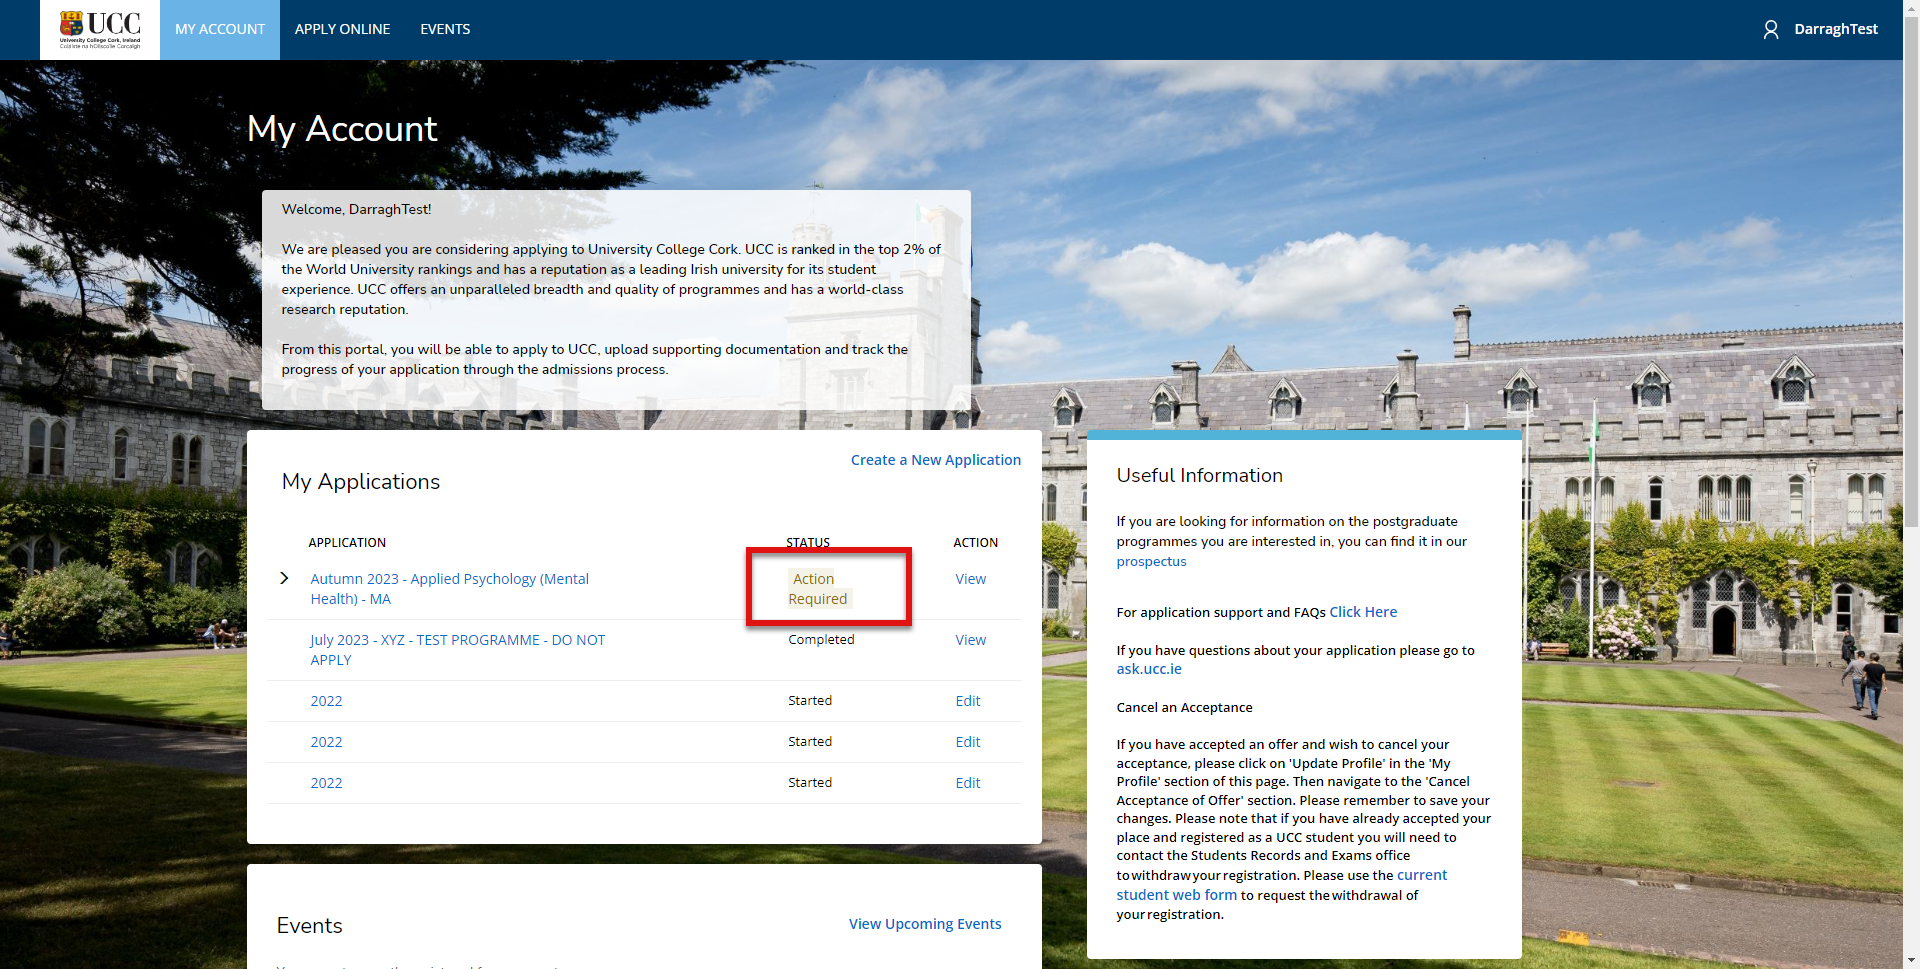Open the Apply Online menu item
The image size is (1920, 969).
pyautogui.click(x=342, y=30)
